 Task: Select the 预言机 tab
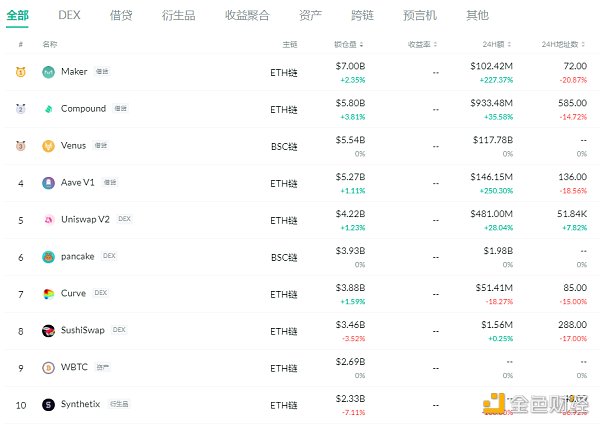coord(420,15)
